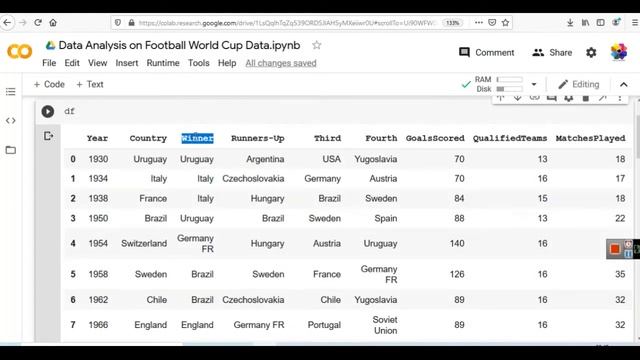Move cell down using arrow icon
This screenshot has height=360, width=640.
pos(518,98)
